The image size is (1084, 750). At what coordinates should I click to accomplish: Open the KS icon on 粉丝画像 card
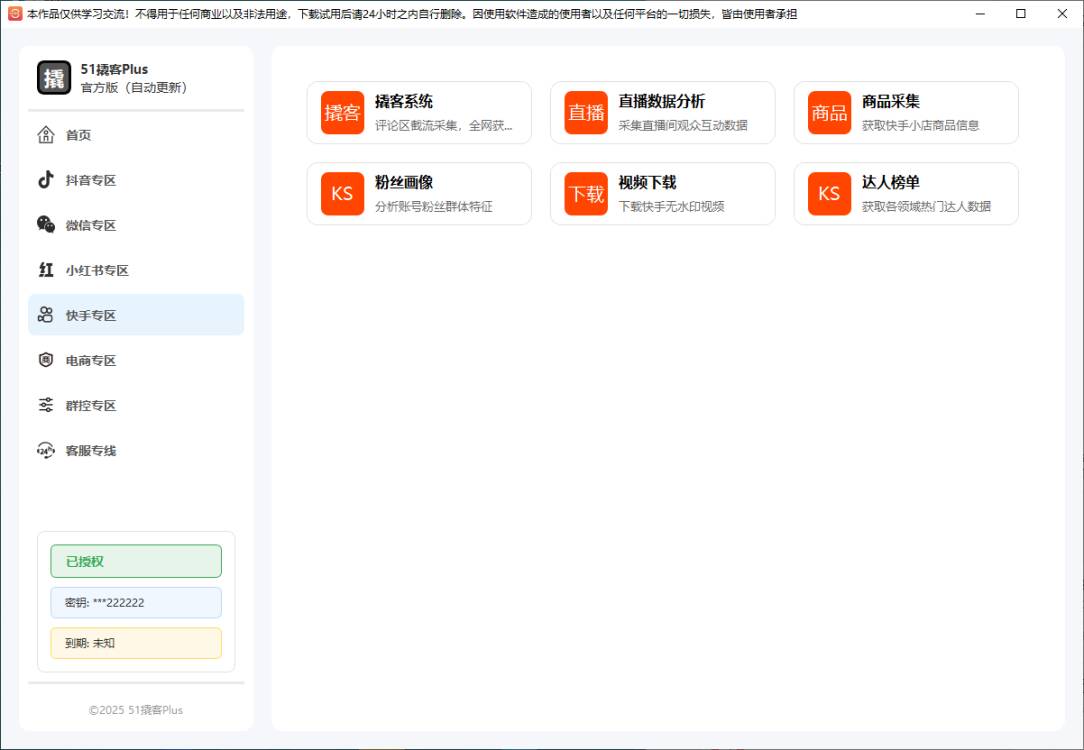pos(342,193)
